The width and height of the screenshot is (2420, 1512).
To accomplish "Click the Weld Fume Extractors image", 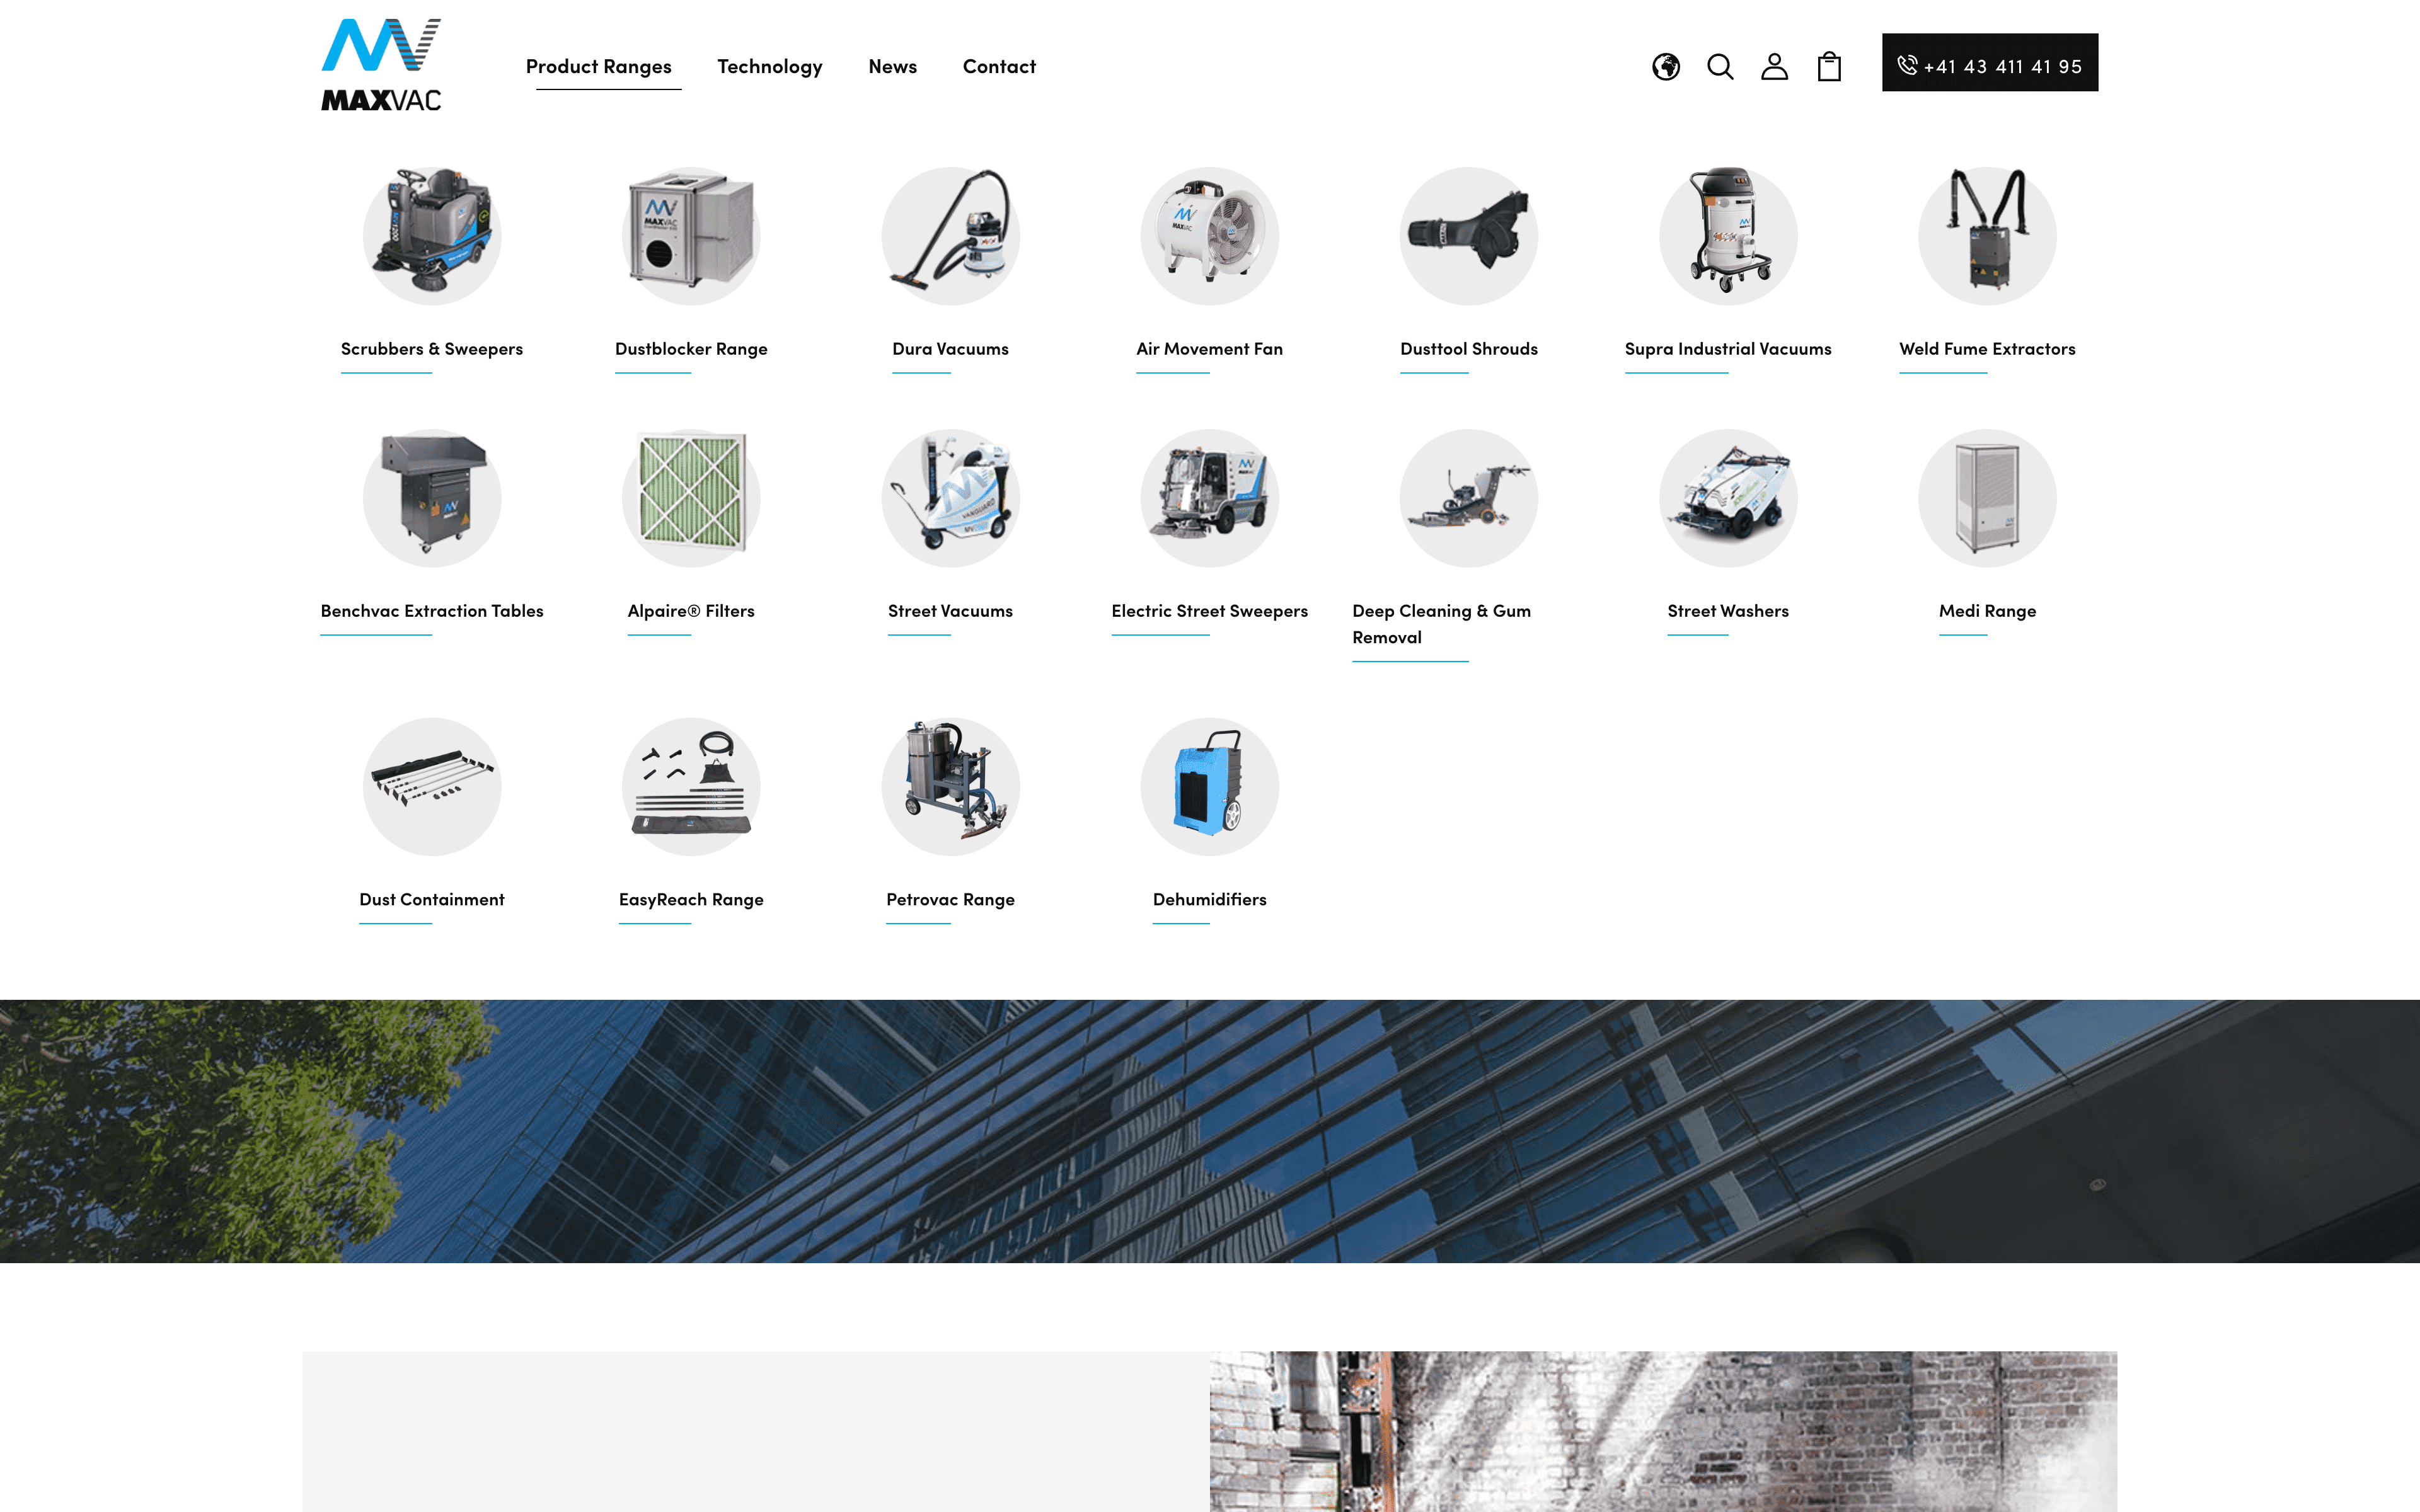I will point(1987,236).
